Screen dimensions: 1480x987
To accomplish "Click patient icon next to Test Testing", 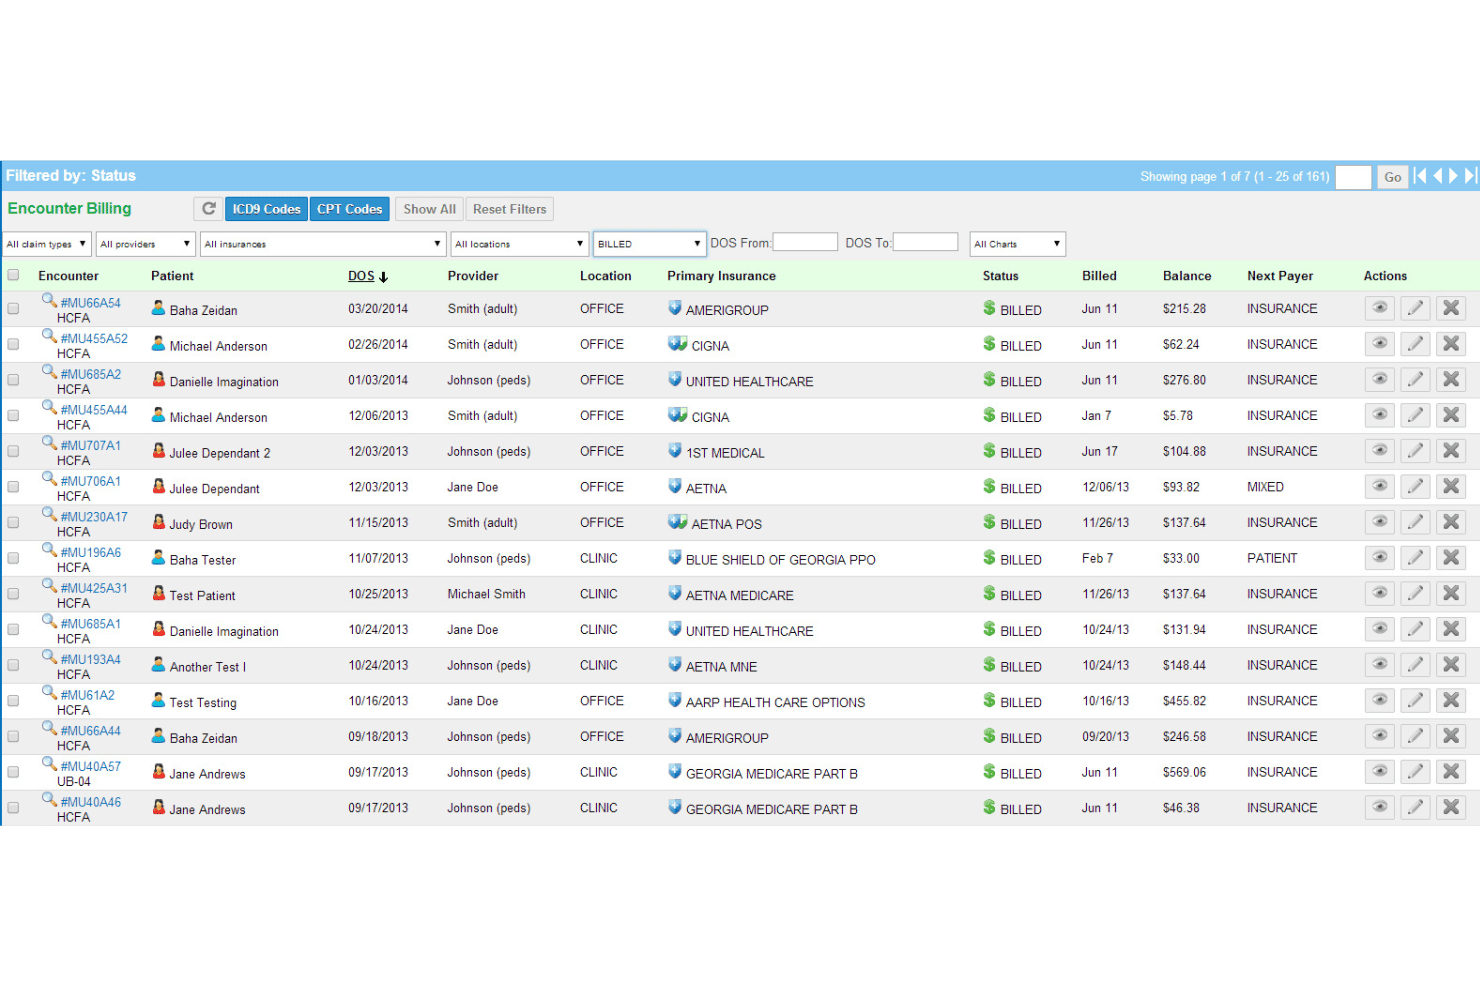I will point(158,700).
